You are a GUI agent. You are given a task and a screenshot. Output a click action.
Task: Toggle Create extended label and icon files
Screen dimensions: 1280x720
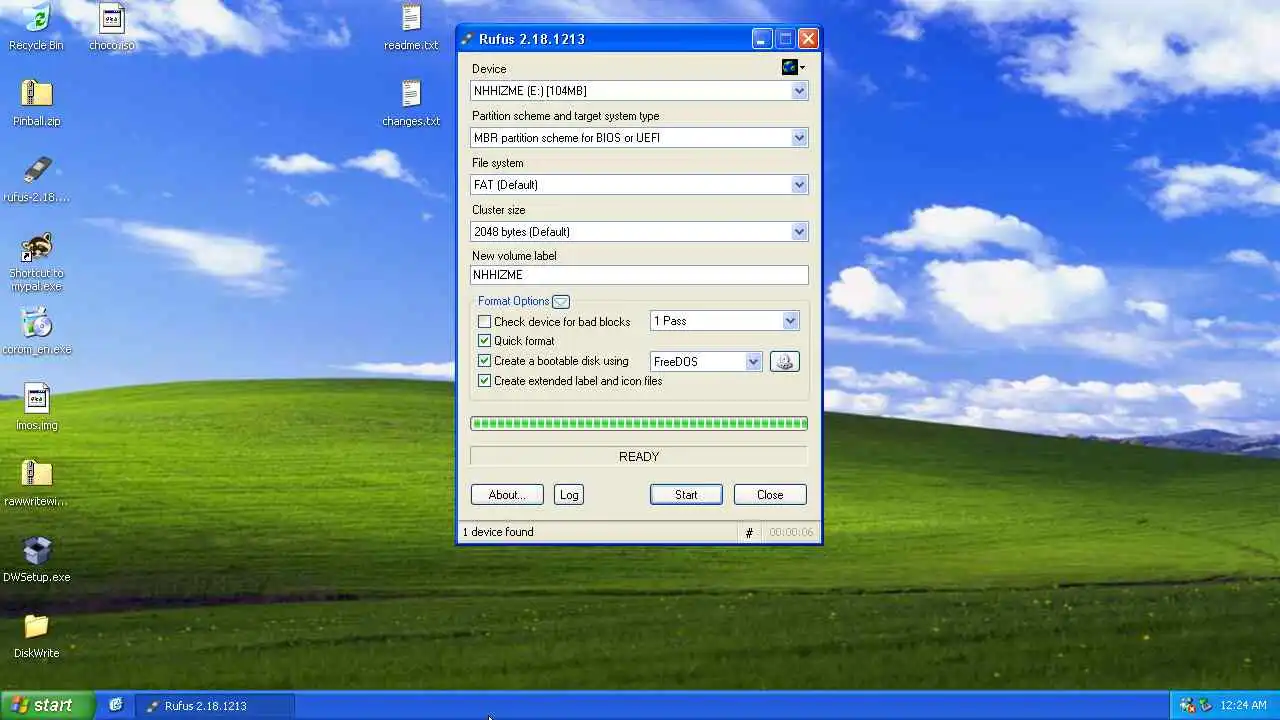[x=484, y=381]
